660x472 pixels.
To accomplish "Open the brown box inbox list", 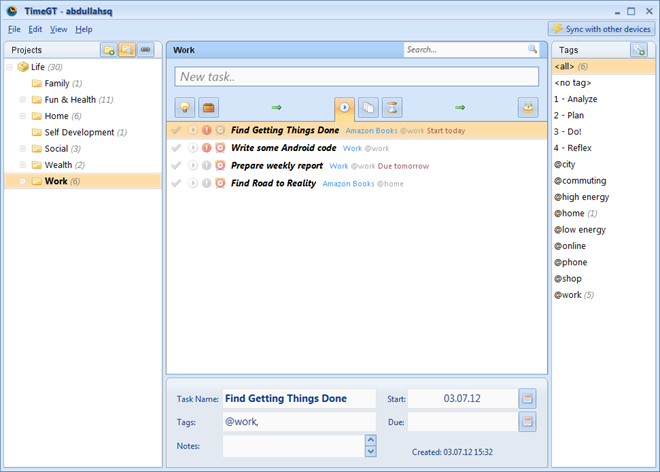I will 208,108.
